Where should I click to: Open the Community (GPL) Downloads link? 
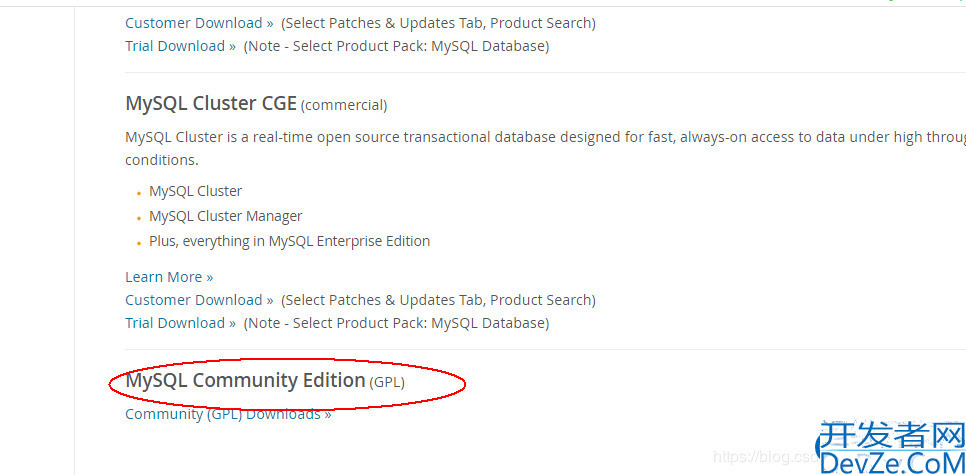228,414
